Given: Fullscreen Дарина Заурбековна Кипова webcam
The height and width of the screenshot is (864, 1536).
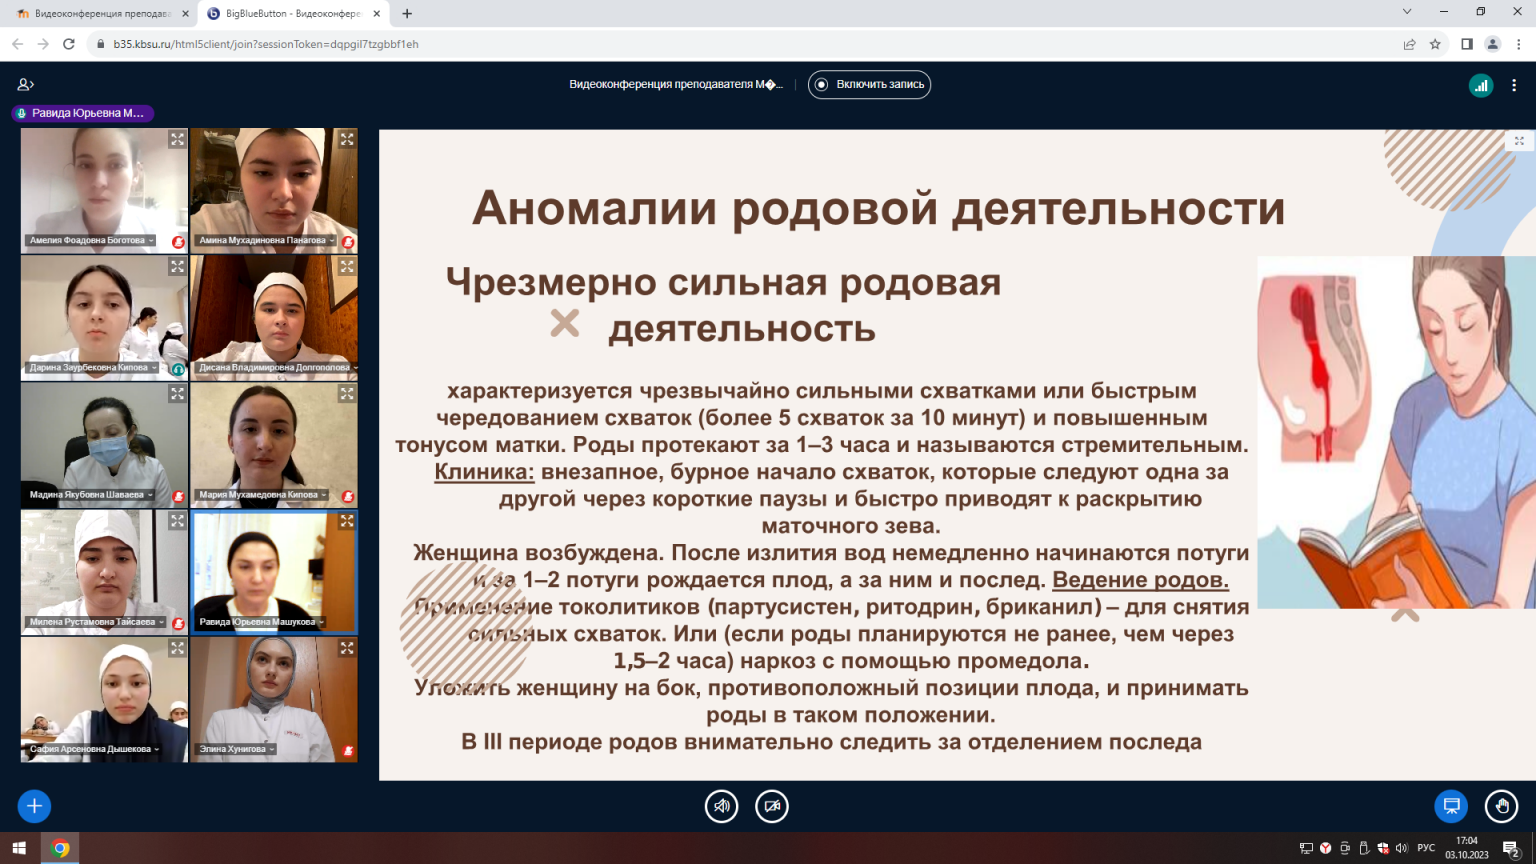Looking at the screenshot, I should click(177, 267).
